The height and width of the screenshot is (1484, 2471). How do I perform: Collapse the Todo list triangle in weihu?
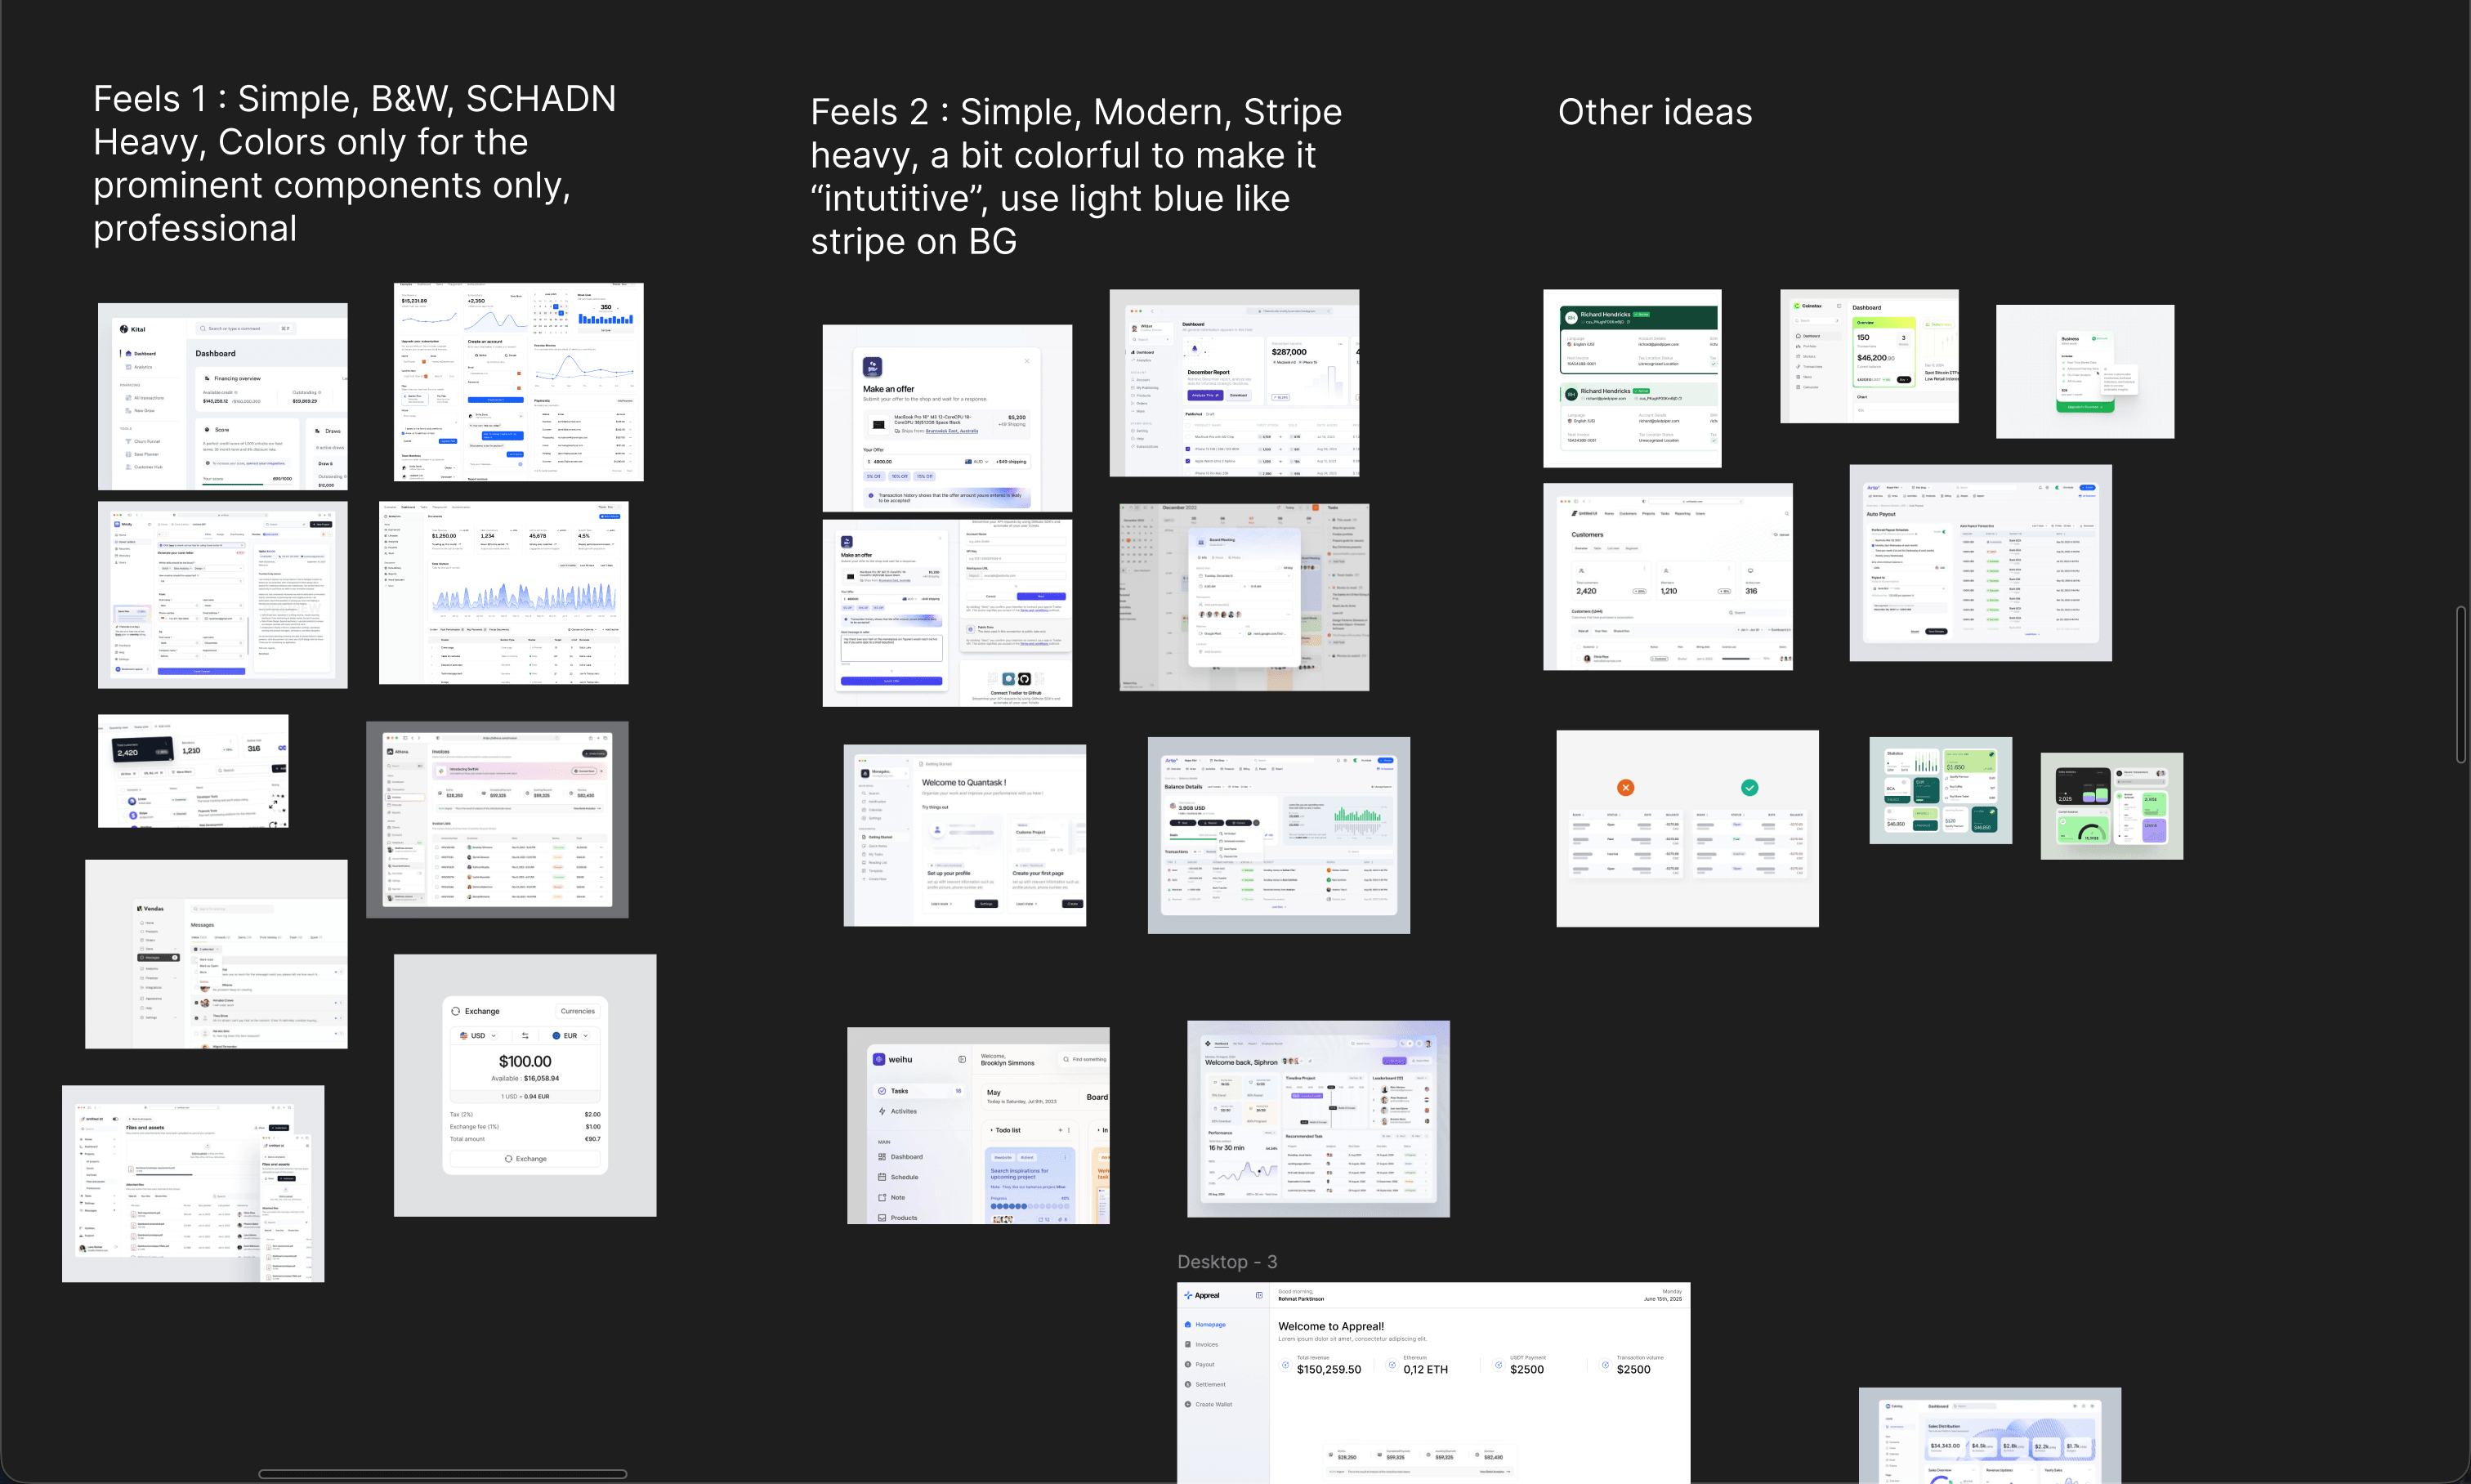pyautogui.click(x=991, y=1130)
